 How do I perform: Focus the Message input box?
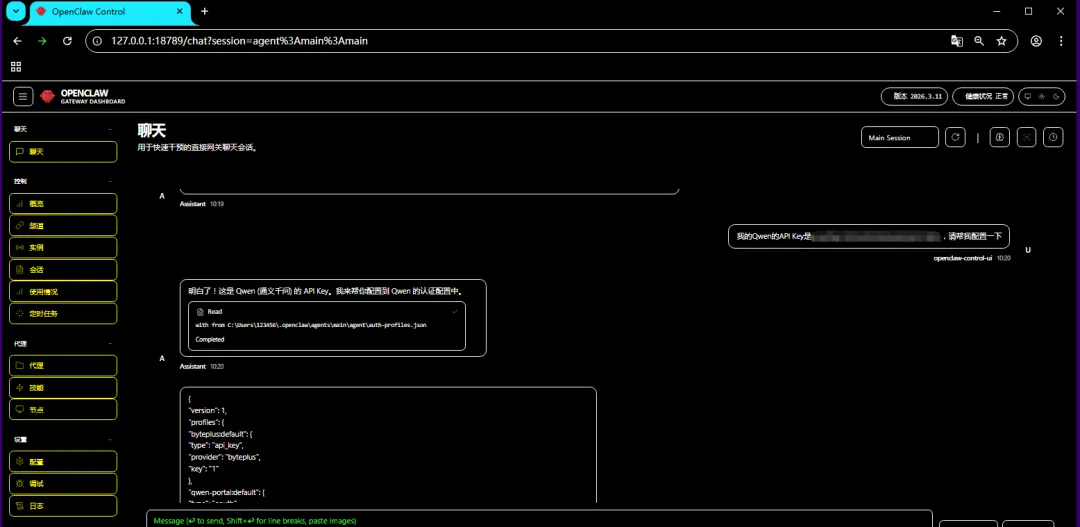[539, 520]
